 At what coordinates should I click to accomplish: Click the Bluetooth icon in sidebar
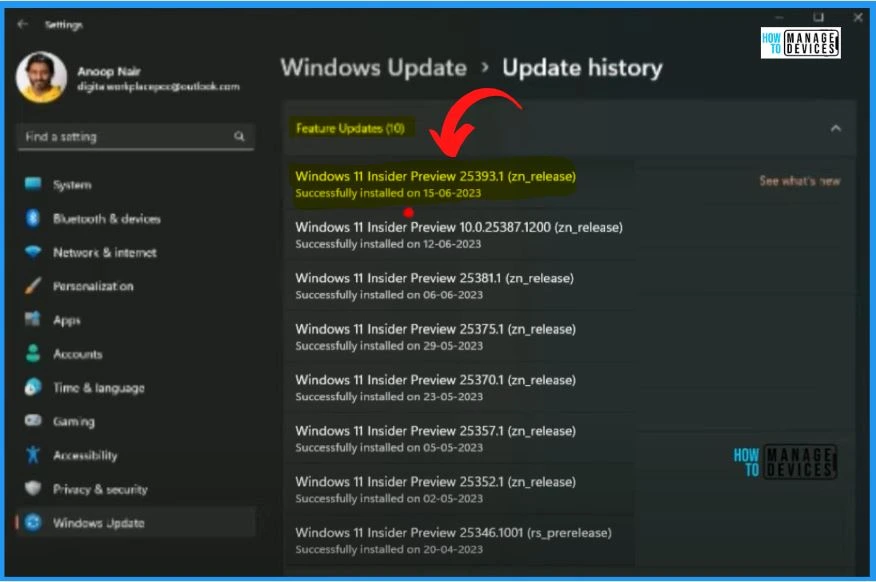point(33,218)
